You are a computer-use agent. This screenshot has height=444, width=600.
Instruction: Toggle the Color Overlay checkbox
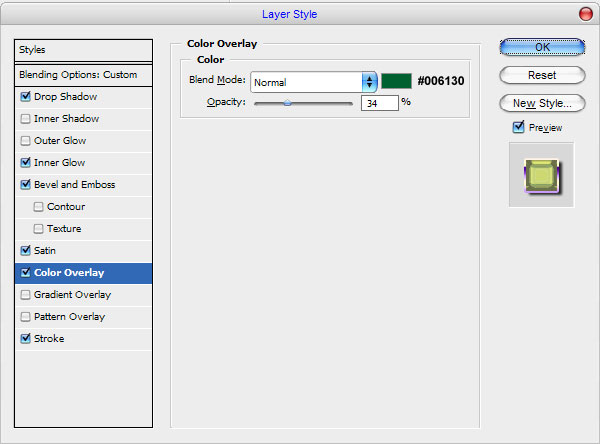(25, 273)
